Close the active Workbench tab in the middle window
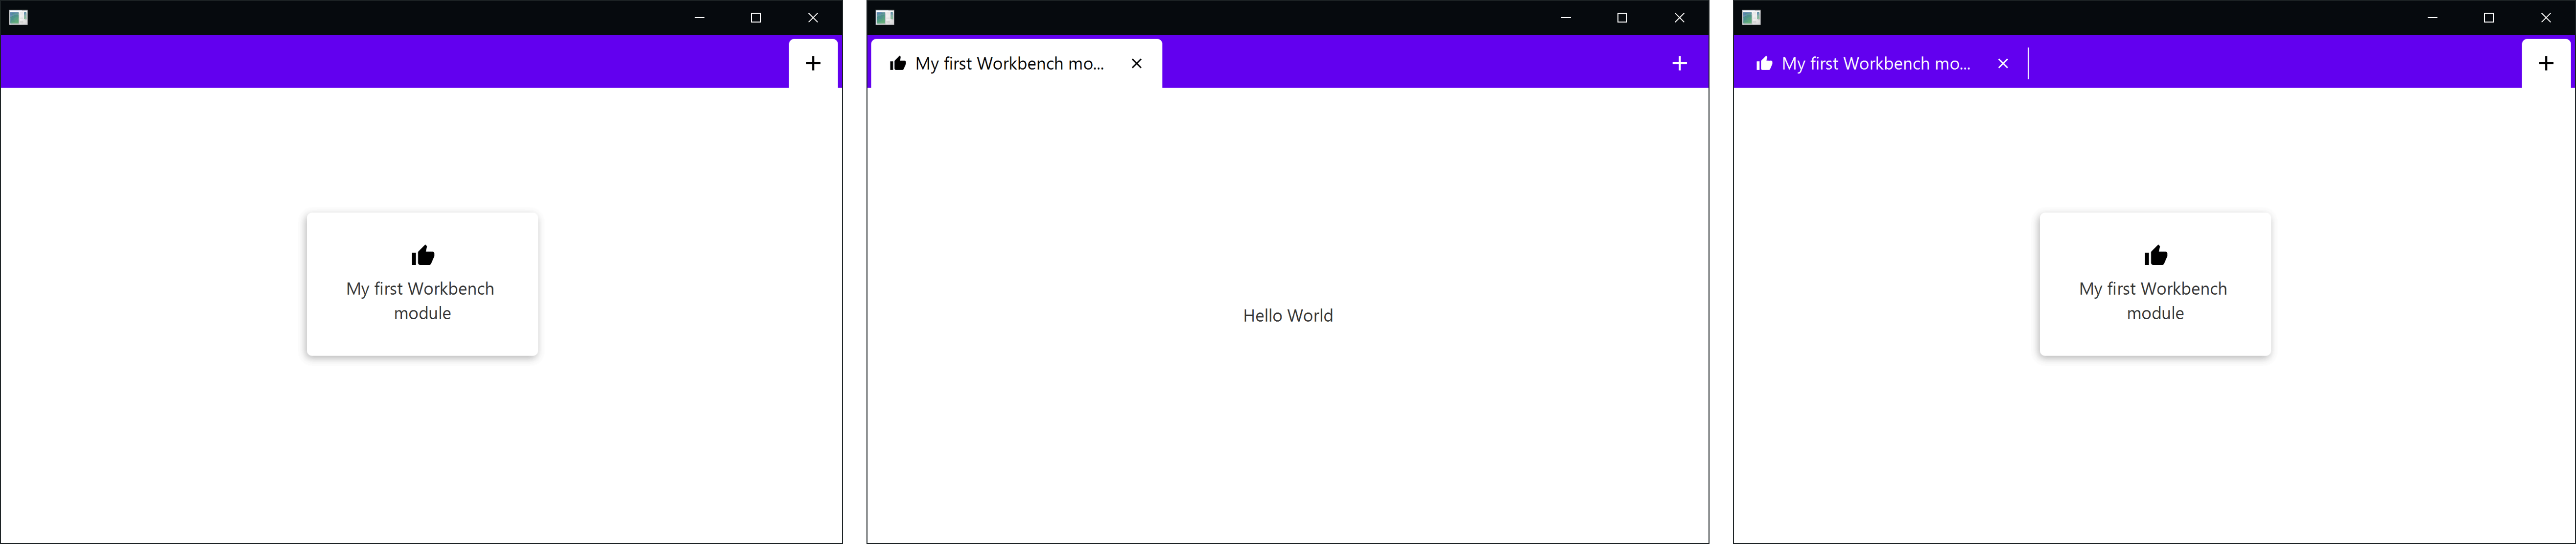Viewport: 2576px width, 544px height. tap(1136, 63)
